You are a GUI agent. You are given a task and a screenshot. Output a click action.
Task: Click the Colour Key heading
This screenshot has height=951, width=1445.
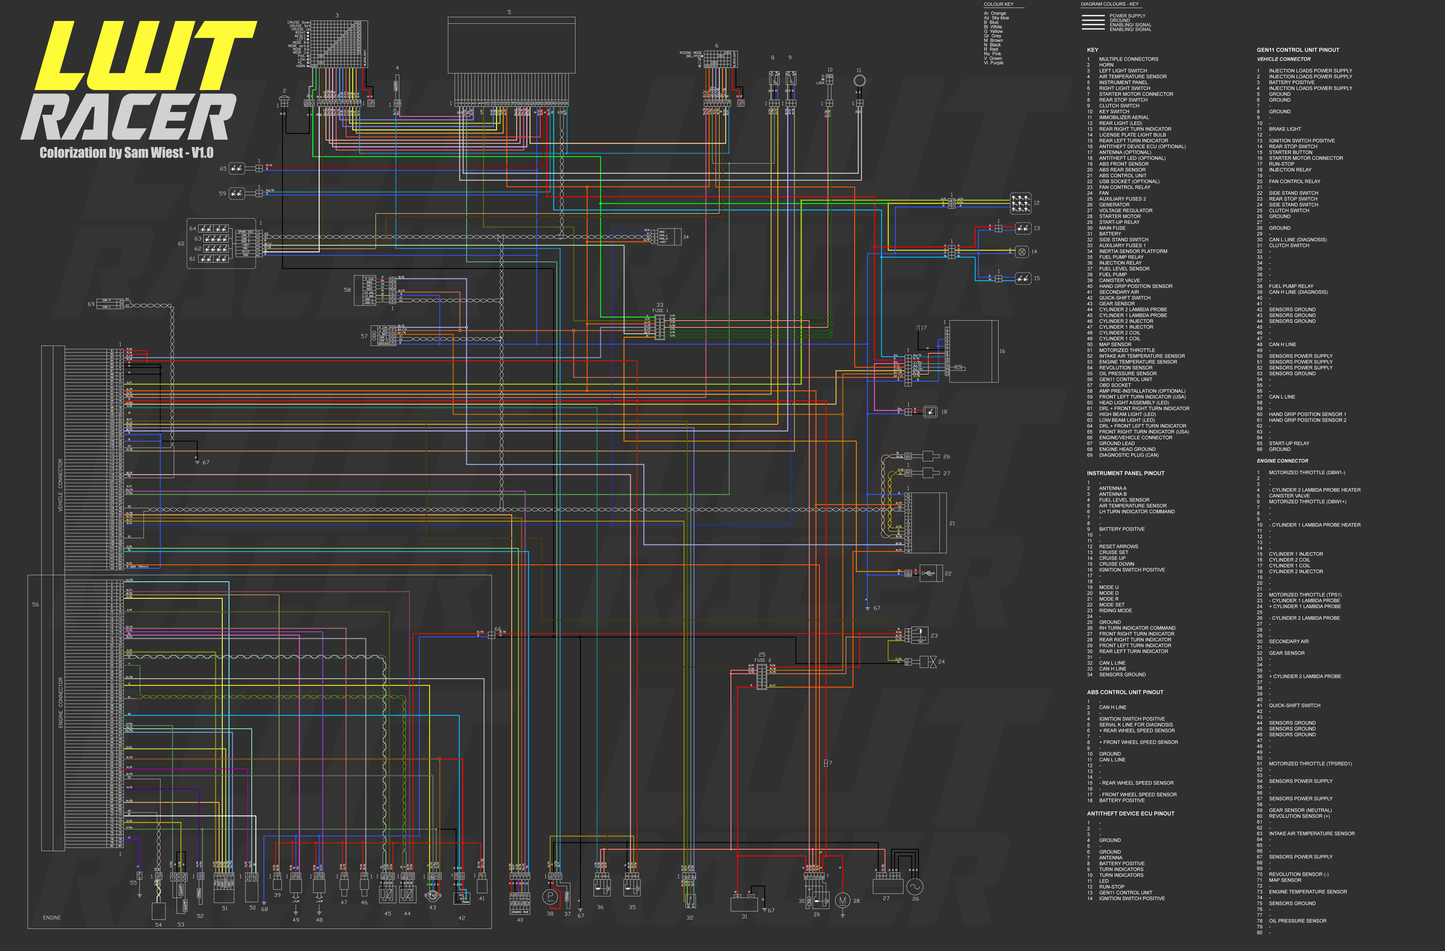tap(998, 4)
